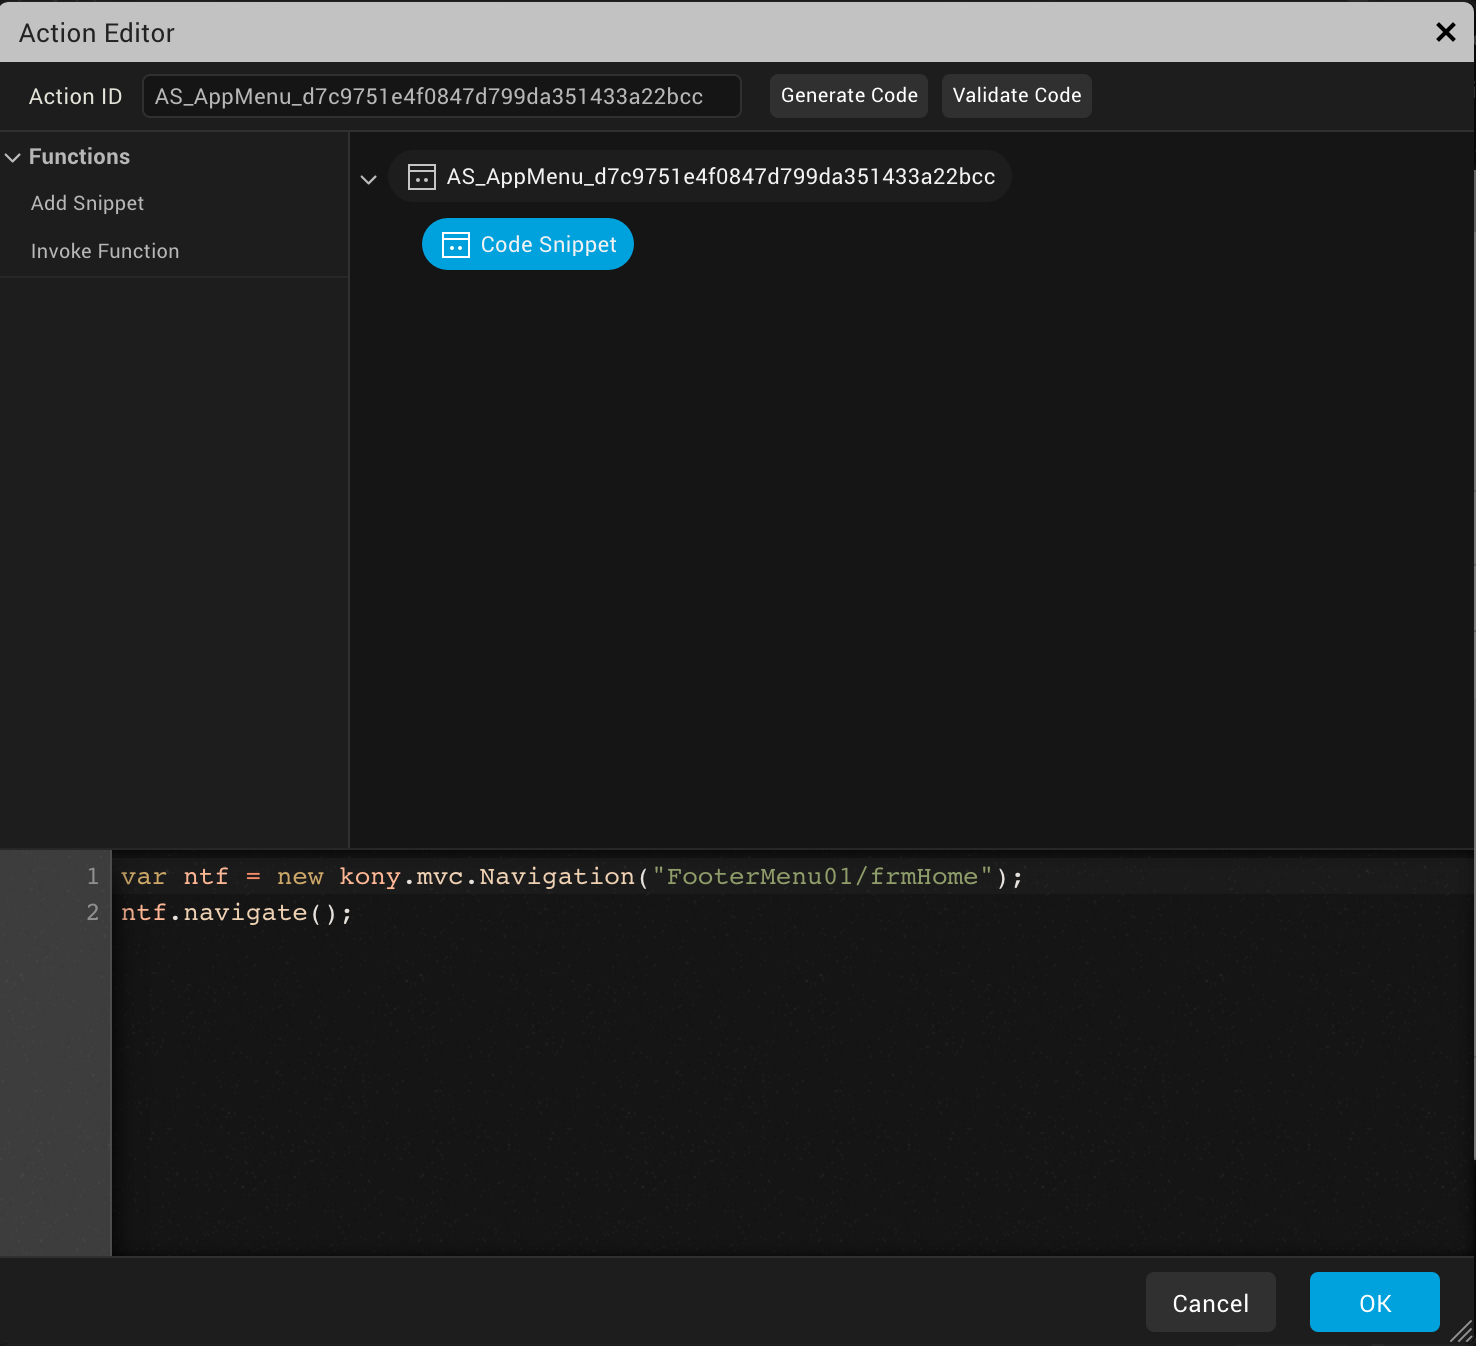The image size is (1476, 1346).
Task: Click the "FooterMenu01/frmHome" string in code
Action: point(823,877)
